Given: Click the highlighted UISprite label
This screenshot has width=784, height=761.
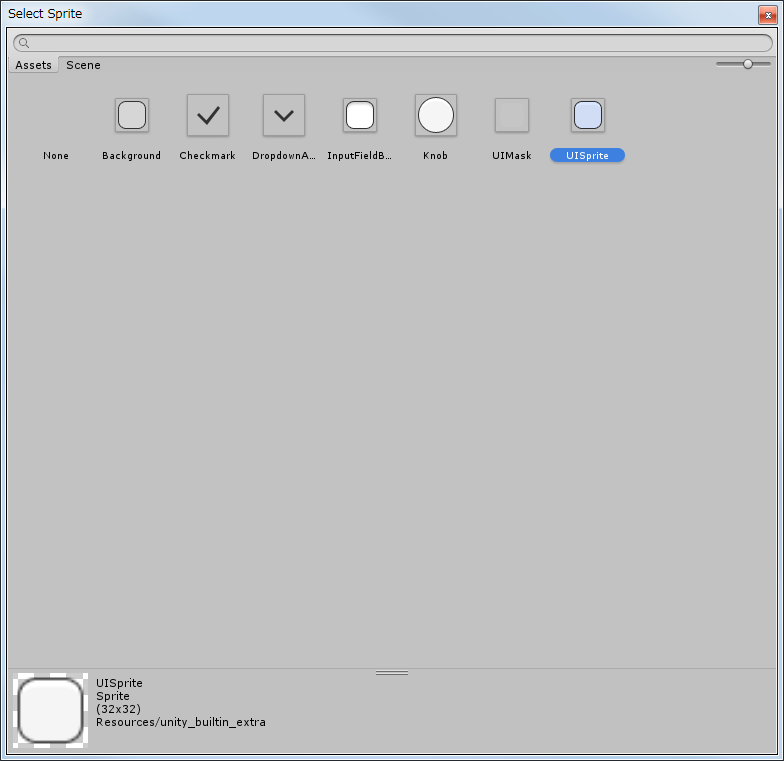Looking at the screenshot, I should coord(588,156).
